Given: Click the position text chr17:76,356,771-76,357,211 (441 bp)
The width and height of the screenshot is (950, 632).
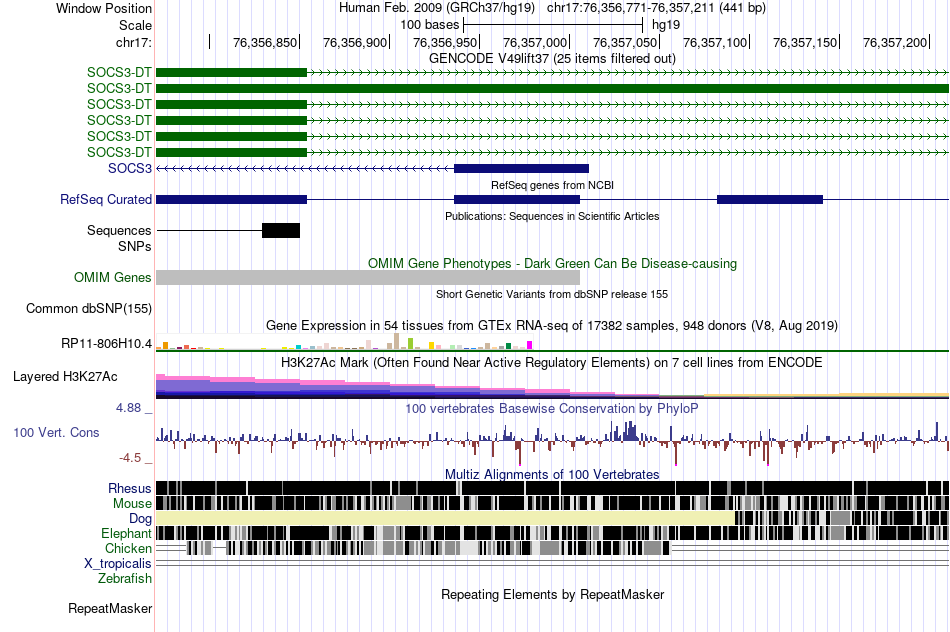Looking at the screenshot, I should coord(656,8).
